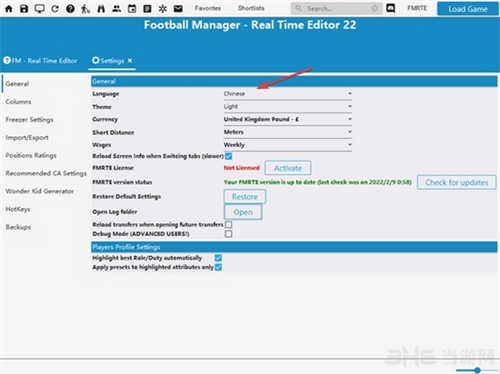Click the Players Profile Settings section header
The height and width of the screenshot is (374, 500).
tap(294, 247)
